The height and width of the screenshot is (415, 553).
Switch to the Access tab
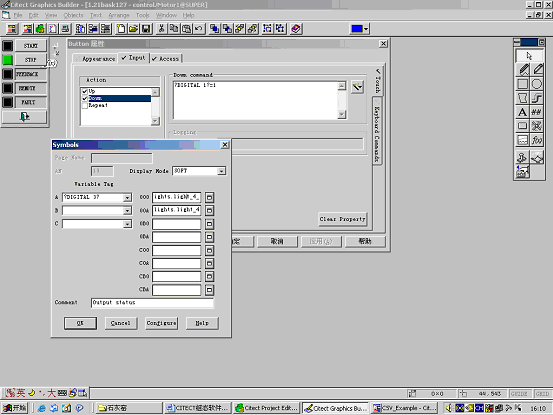(x=166, y=59)
